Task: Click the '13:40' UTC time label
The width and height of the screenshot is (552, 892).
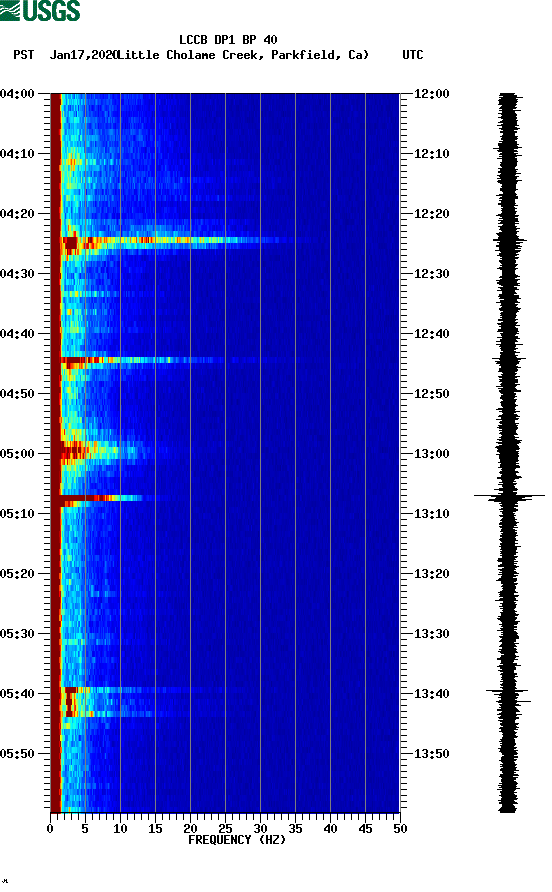Action: (x=431, y=694)
